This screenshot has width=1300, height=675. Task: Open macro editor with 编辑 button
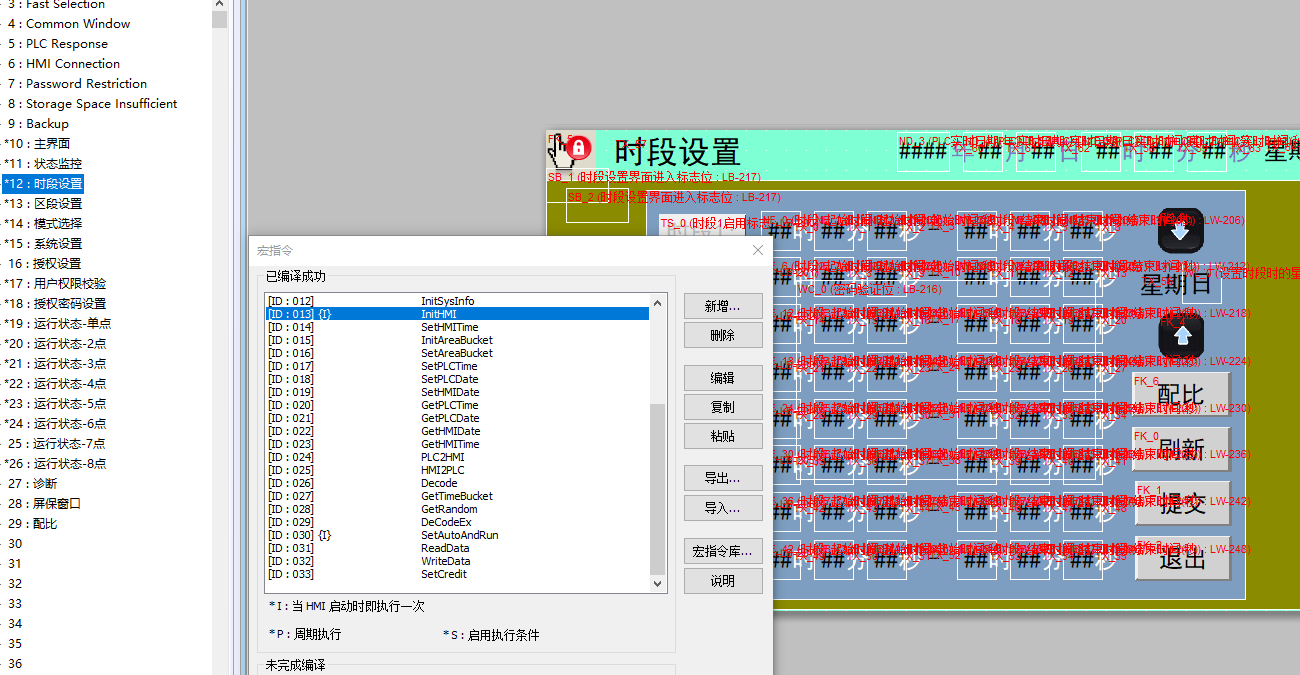(x=723, y=378)
